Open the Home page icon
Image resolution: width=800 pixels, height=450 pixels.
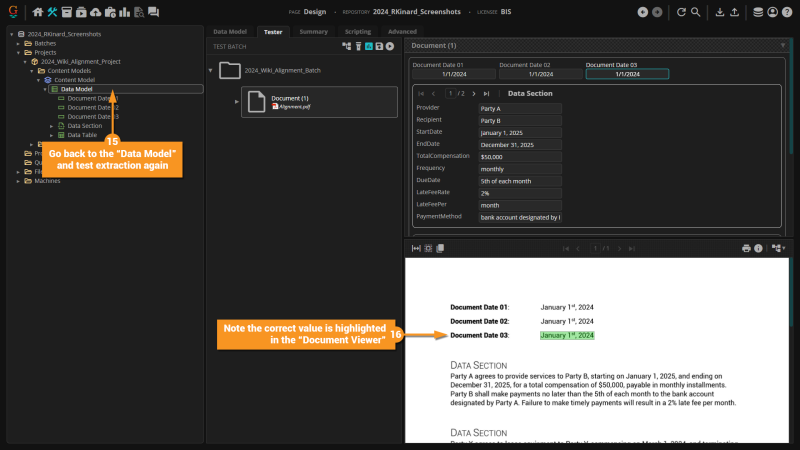[x=38, y=12]
